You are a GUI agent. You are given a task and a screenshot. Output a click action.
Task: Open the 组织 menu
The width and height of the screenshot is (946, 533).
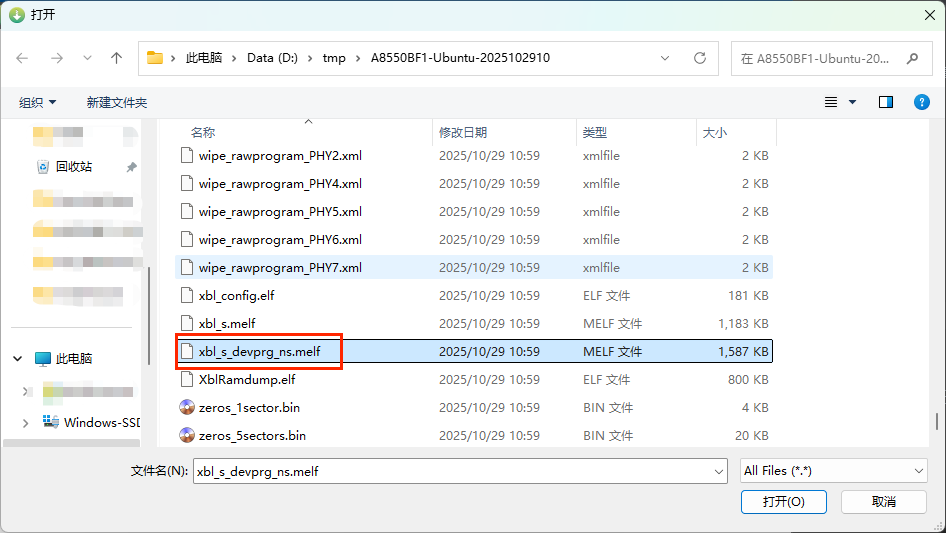pos(38,102)
